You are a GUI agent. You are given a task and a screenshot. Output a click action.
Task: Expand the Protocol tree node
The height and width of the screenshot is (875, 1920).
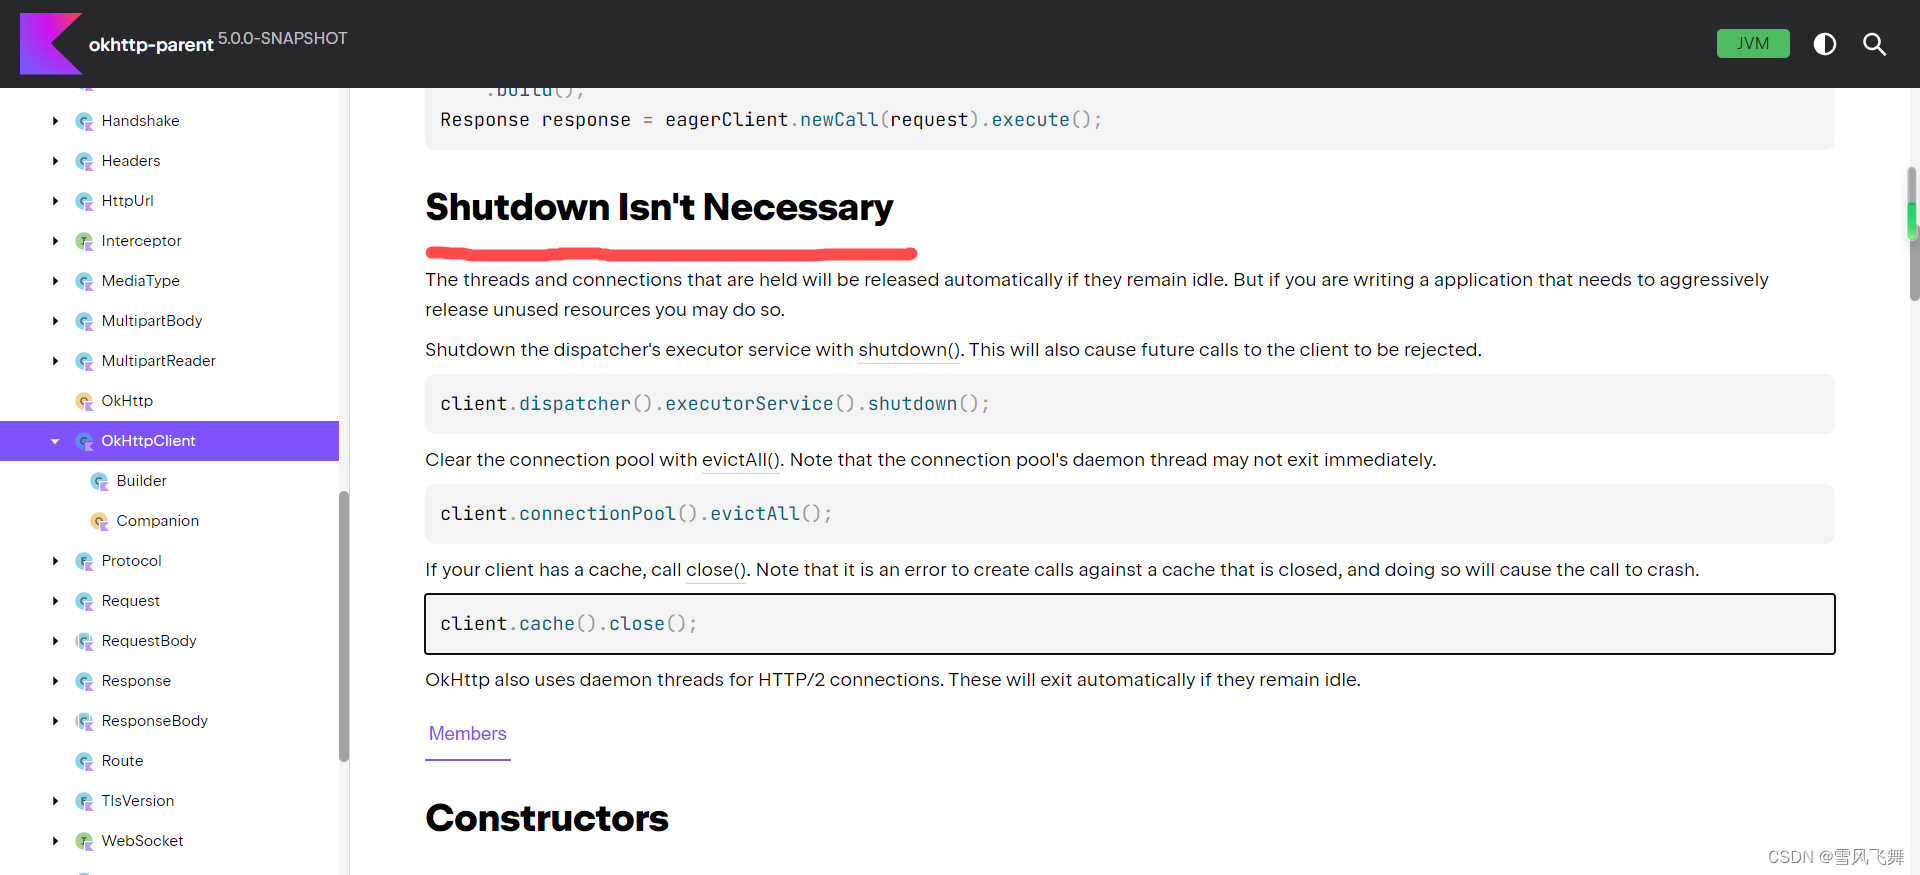56,561
